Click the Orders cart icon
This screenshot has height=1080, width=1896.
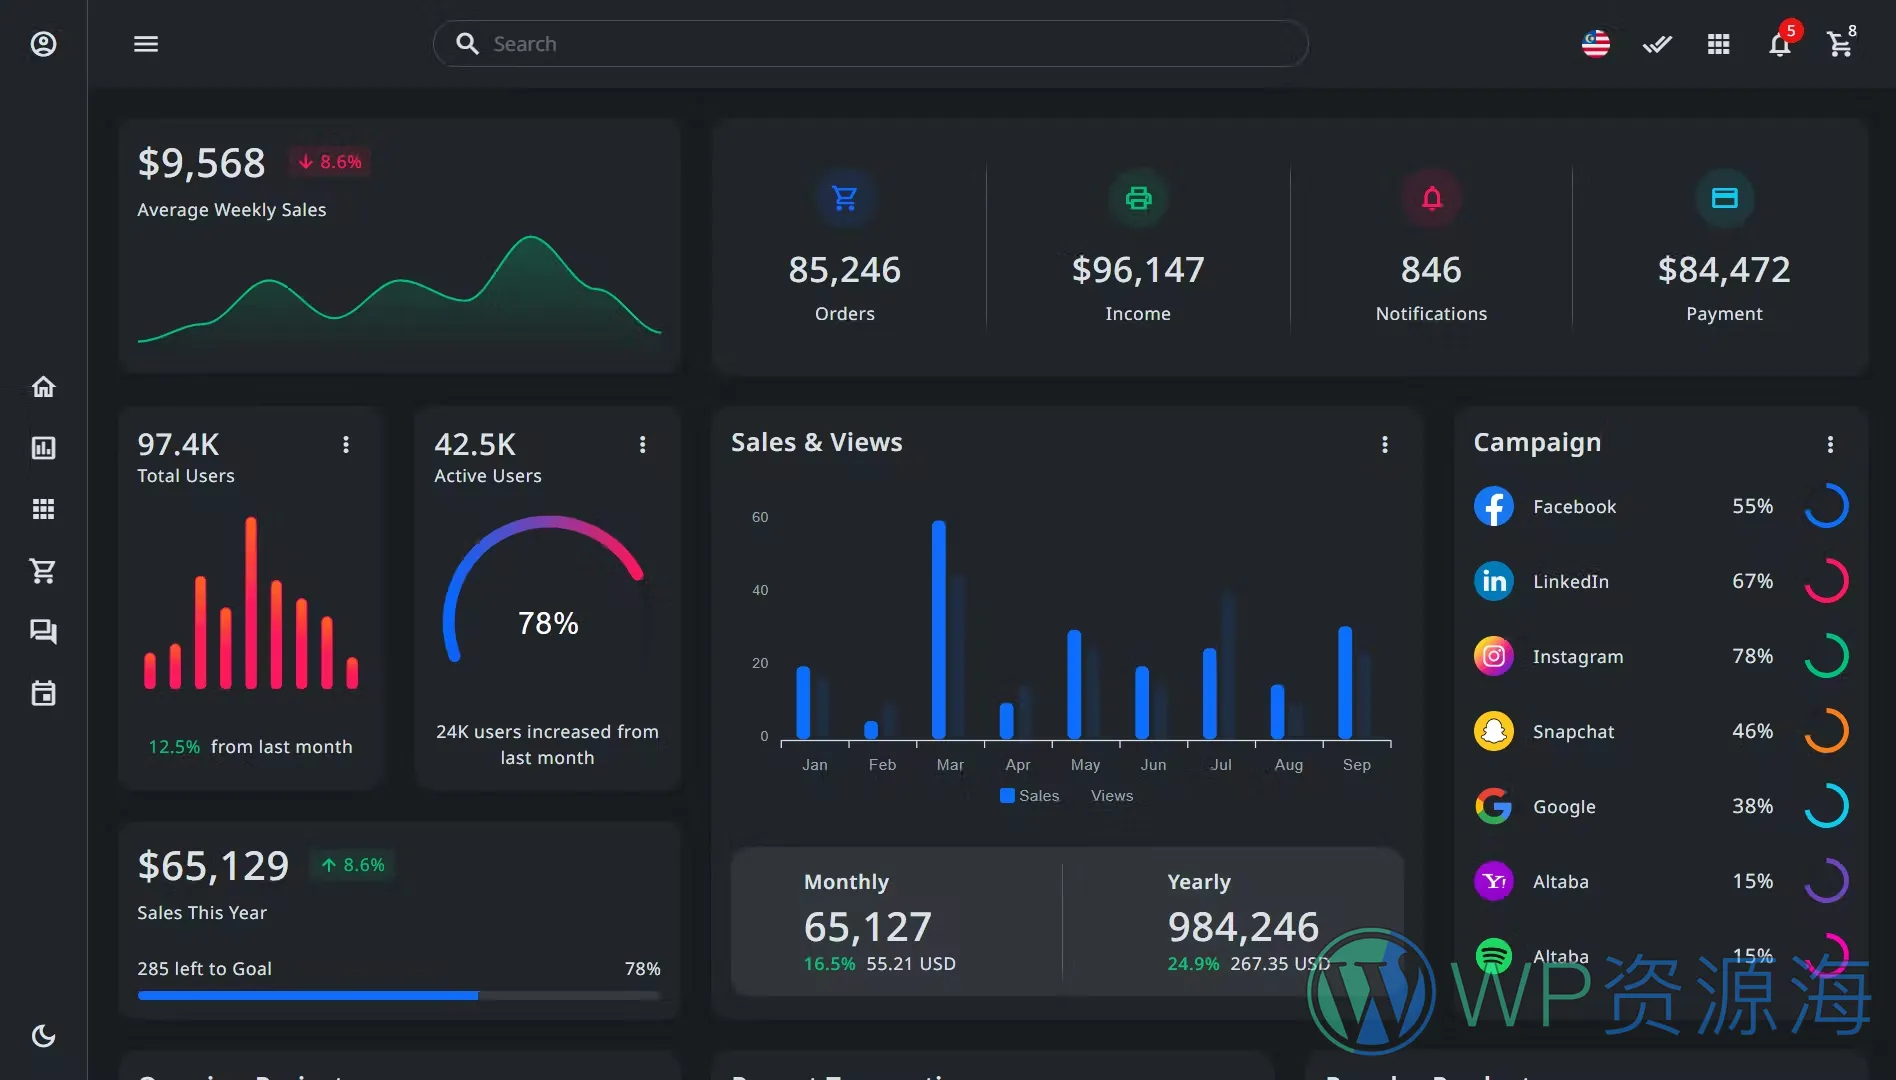pyautogui.click(x=845, y=198)
